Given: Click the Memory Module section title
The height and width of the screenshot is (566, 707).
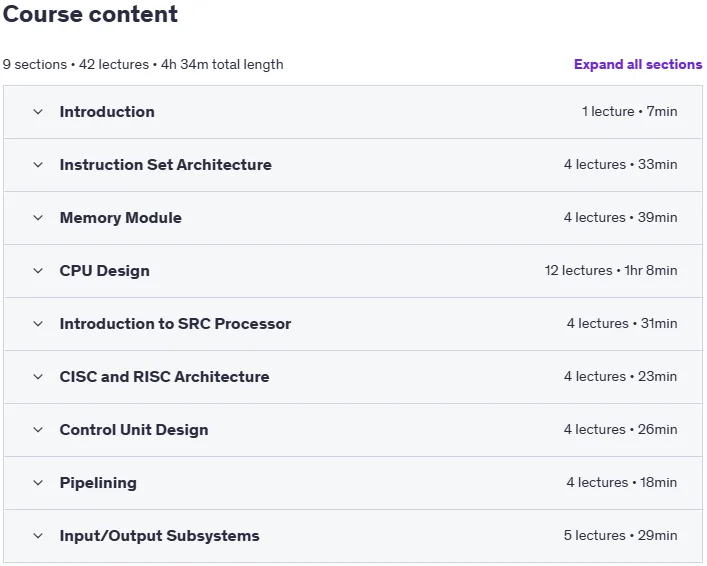Looking at the screenshot, I should click(x=120, y=218).
